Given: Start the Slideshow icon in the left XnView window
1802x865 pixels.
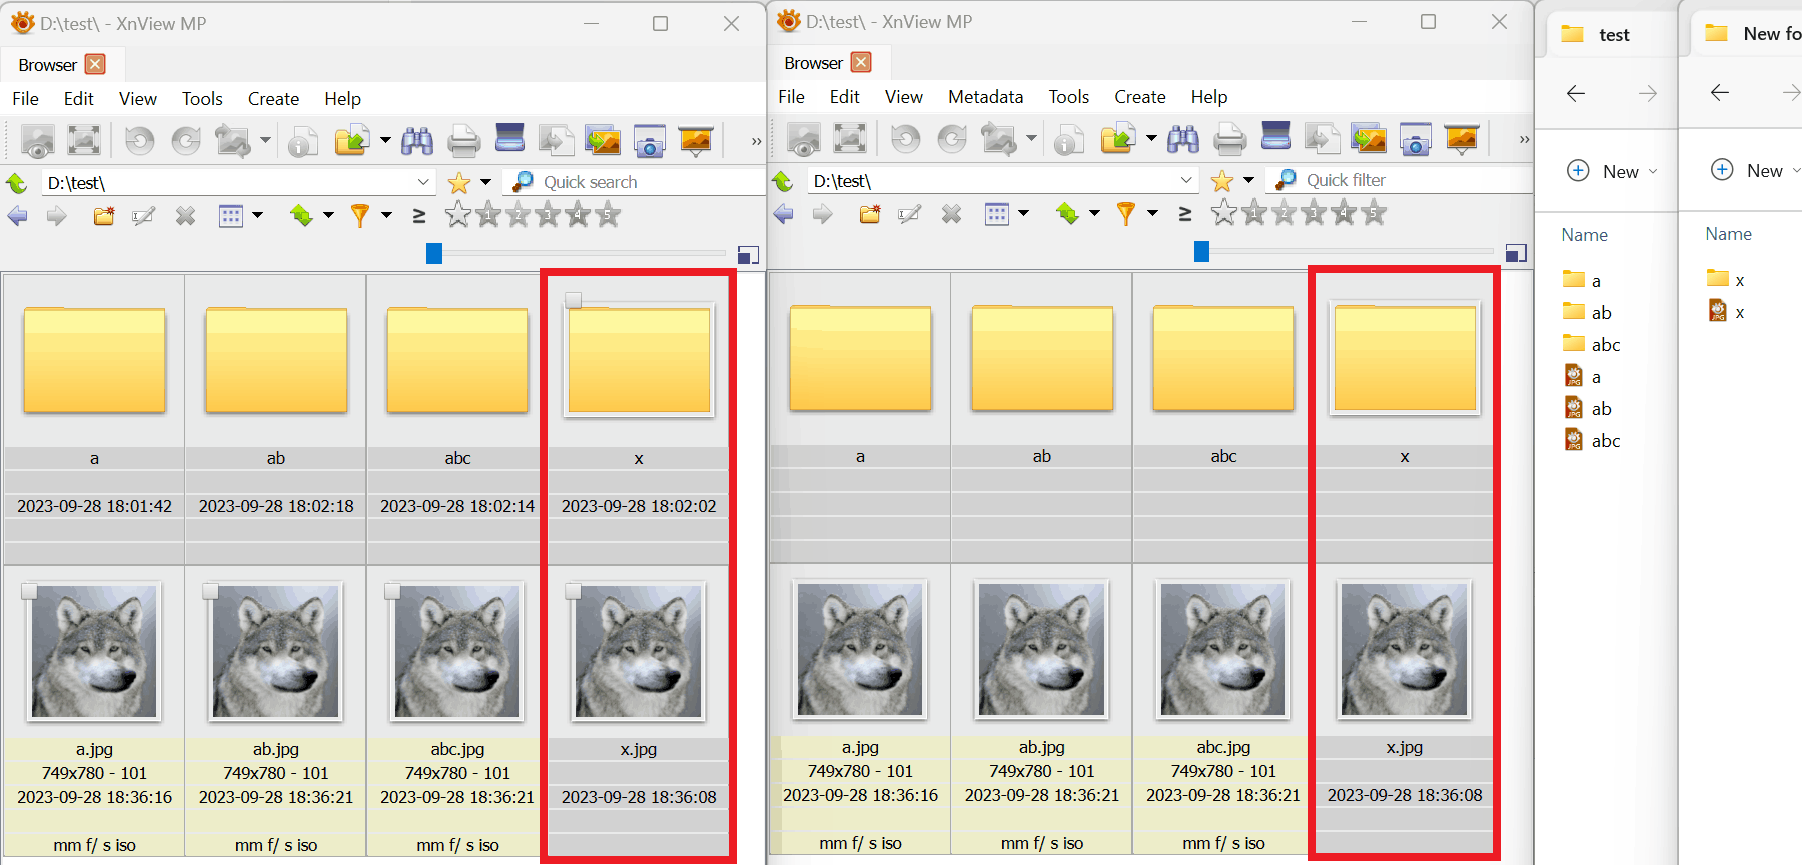Looking at the screenshot, I should (696, 141).
